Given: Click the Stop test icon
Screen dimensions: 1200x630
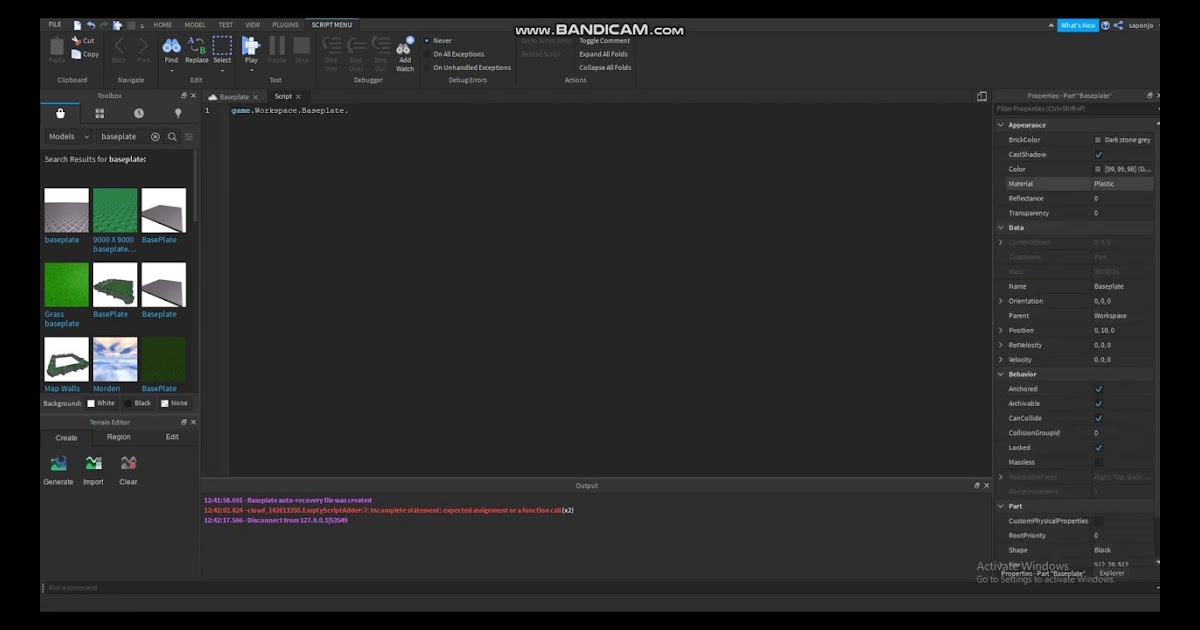Looking at the screenshot, I should coord(302,45).
